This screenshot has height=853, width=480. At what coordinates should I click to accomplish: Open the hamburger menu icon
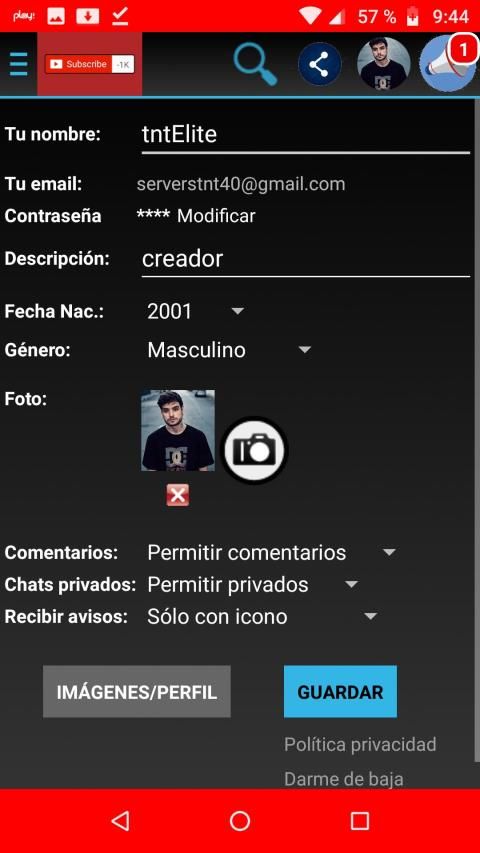click(x=19, y=64)
